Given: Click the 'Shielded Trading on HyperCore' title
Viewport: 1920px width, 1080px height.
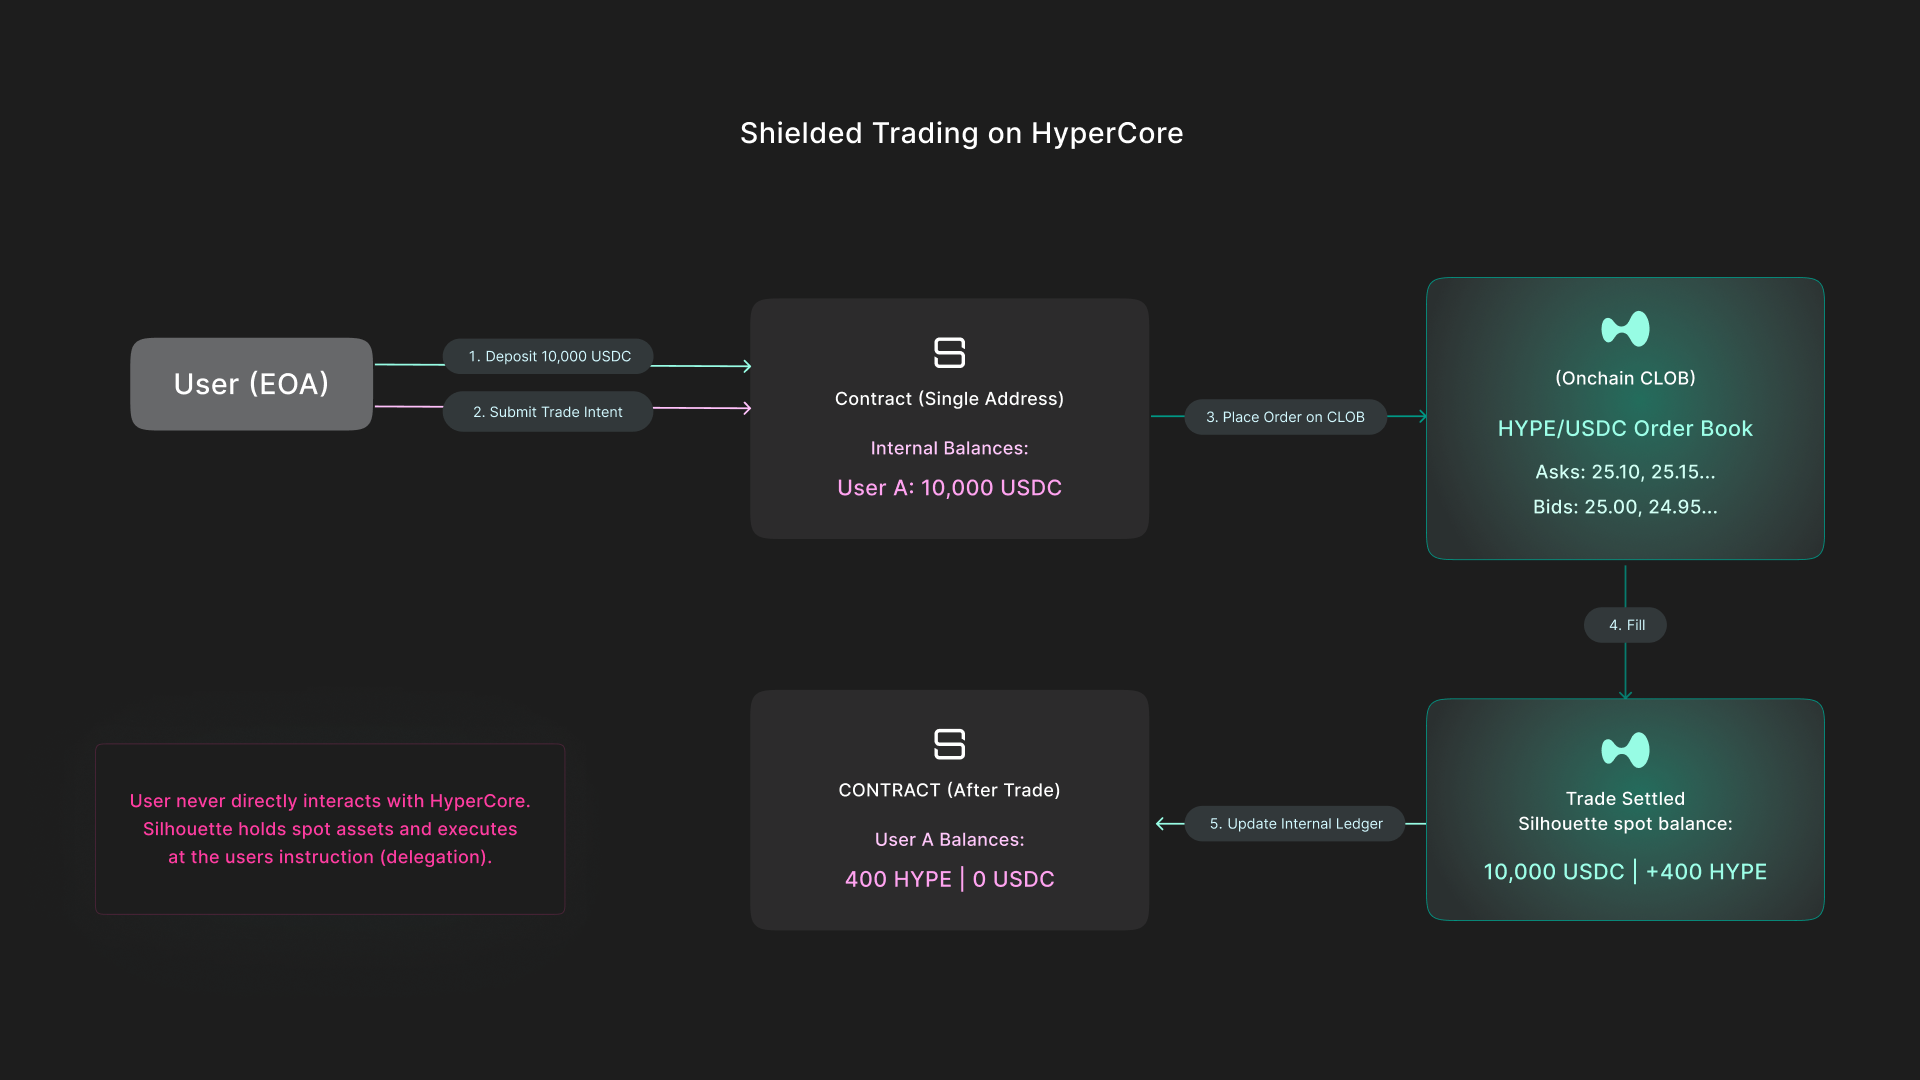Looking at the screenshot, I should 961,133.
